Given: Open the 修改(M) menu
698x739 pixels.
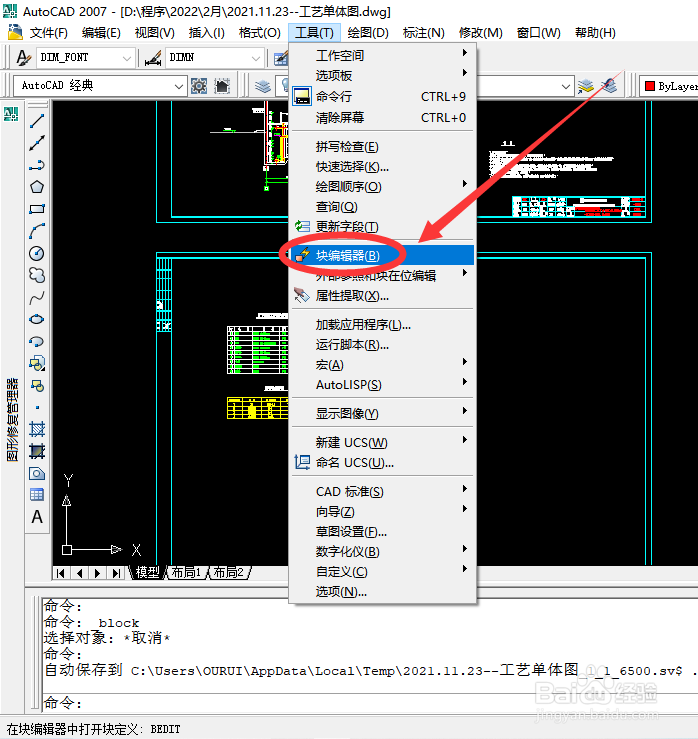Looking at the screenshot, I should [x=481, y=33].
